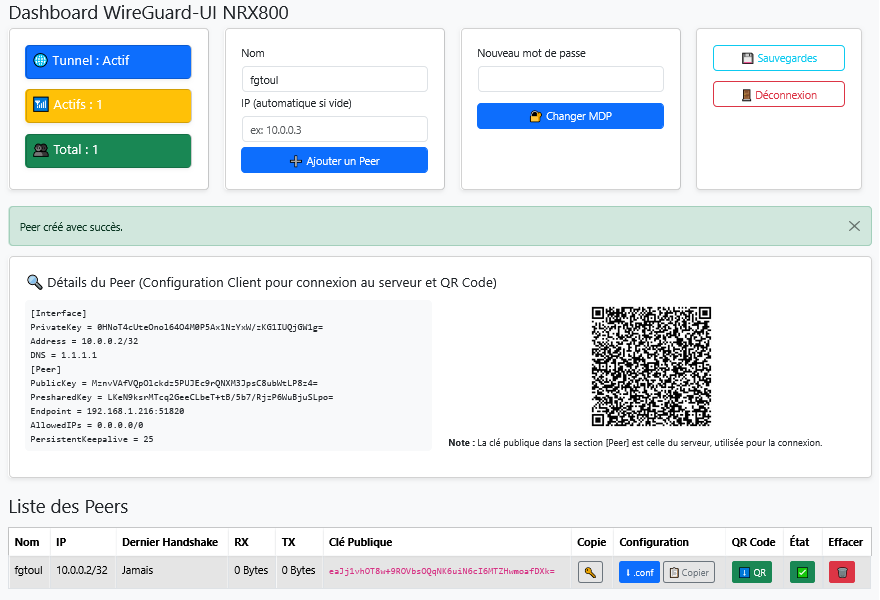The width and height of the screenshot is (880, 600).
Task: Click the RX 0 Bytes cell
Action: pos(251,570)
